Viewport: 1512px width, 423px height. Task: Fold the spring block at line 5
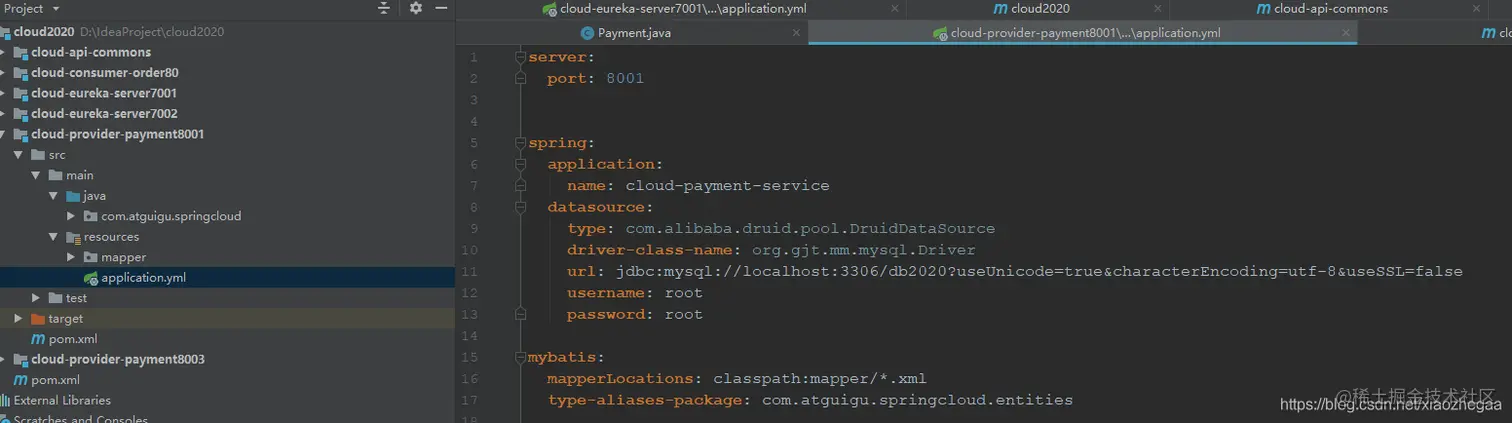520,143
